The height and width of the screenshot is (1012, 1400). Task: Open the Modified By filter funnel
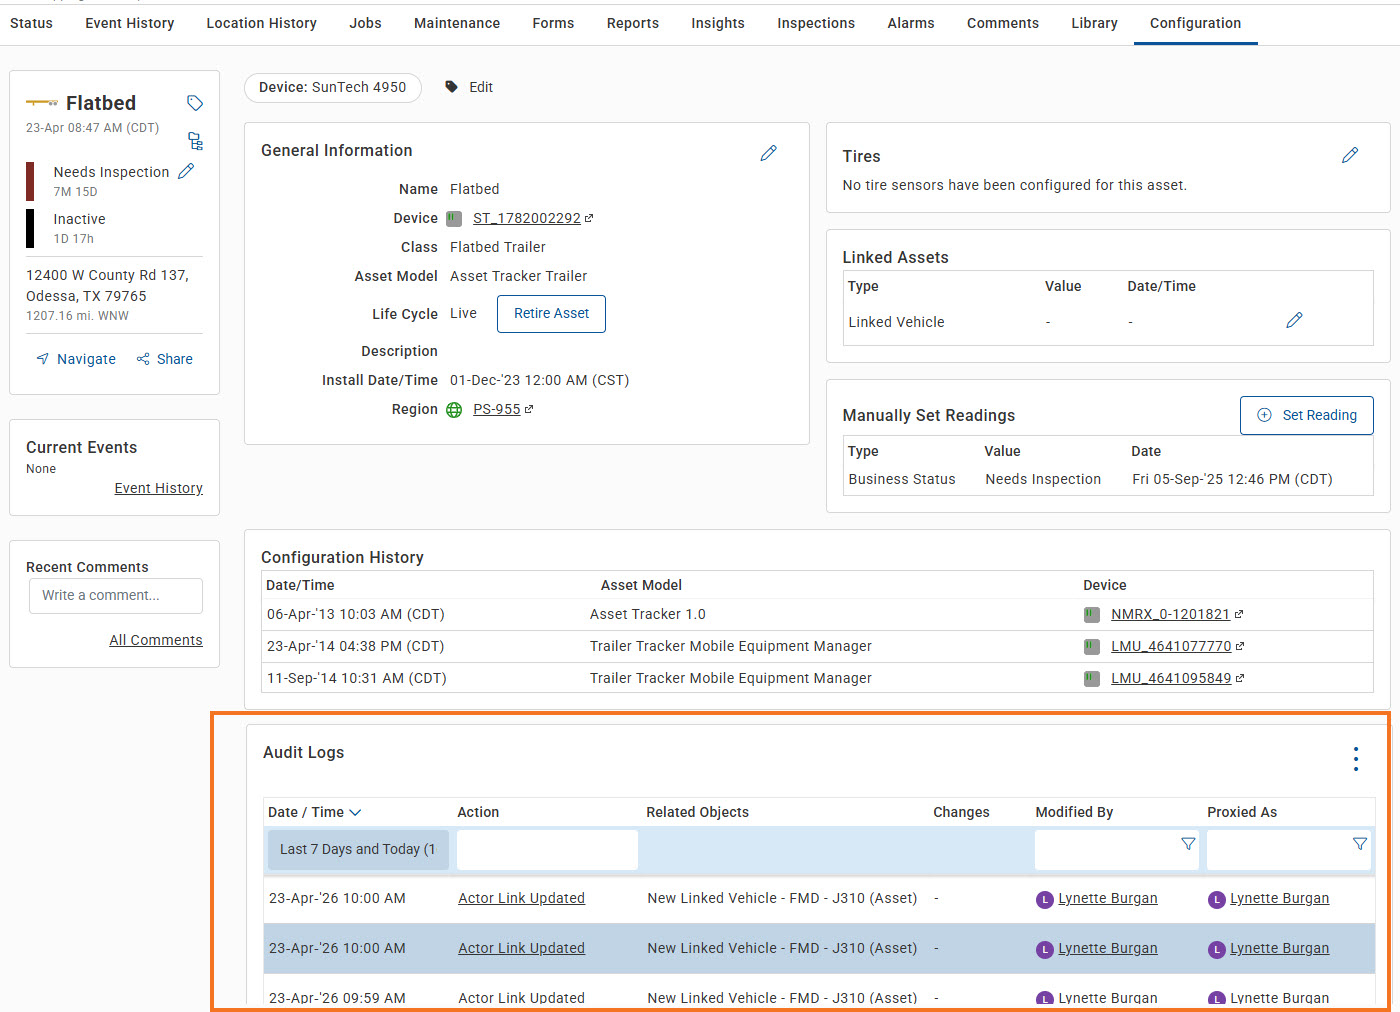pyautogui.click(x=1188, y=844)
